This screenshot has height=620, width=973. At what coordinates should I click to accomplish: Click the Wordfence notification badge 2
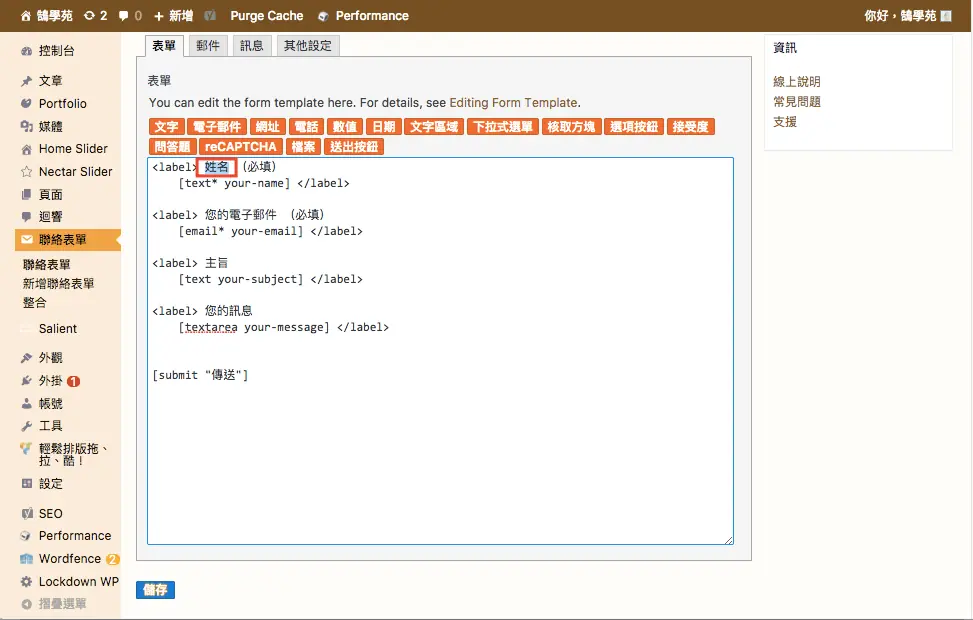(112, 559)
